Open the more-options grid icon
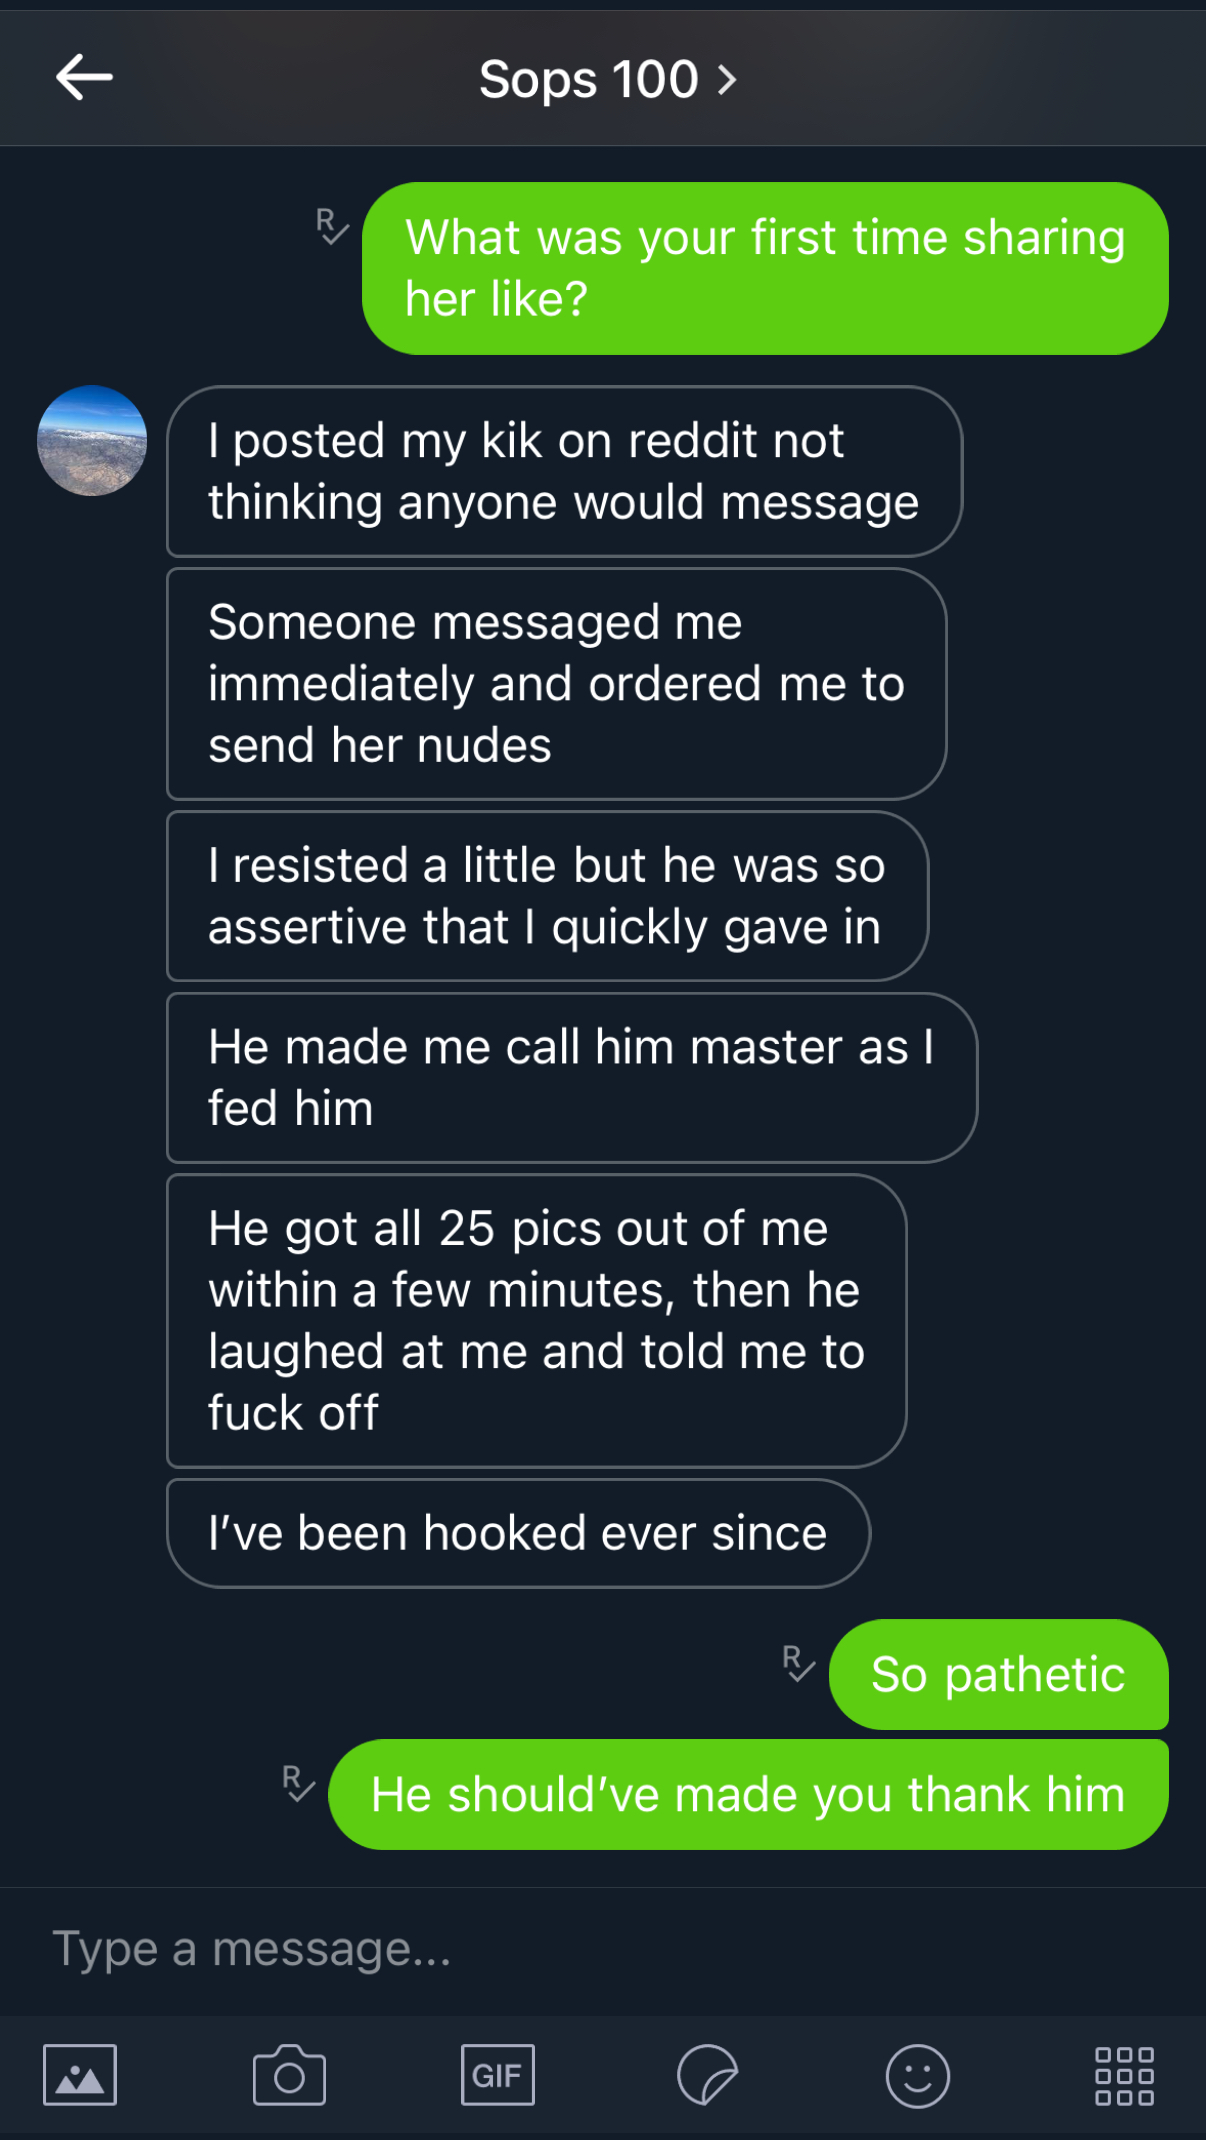 (1124, 2075)
